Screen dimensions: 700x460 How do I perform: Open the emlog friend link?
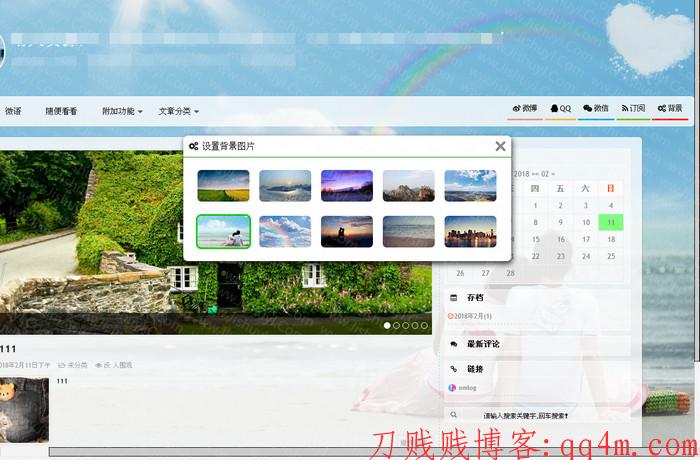[470, 387]
